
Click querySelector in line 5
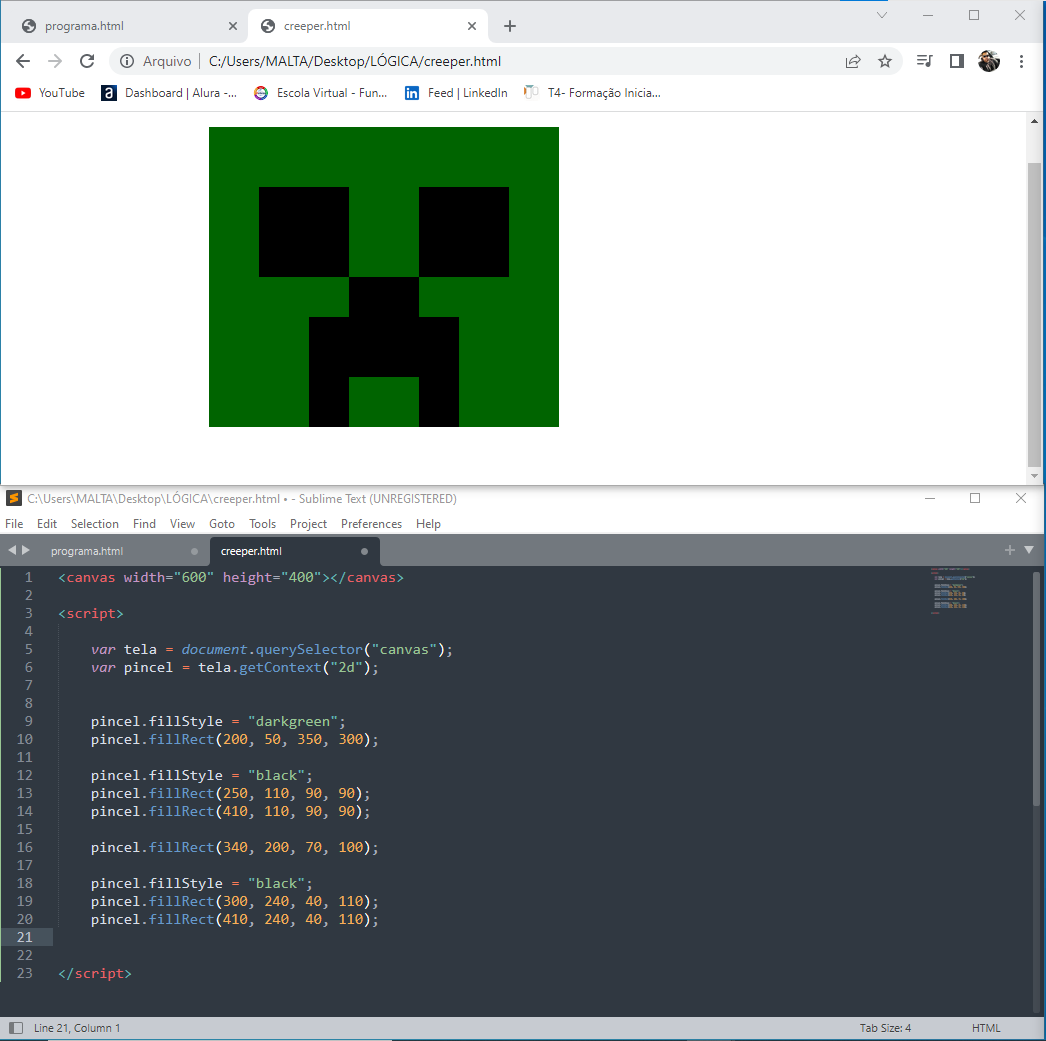(x=310, y=649)
